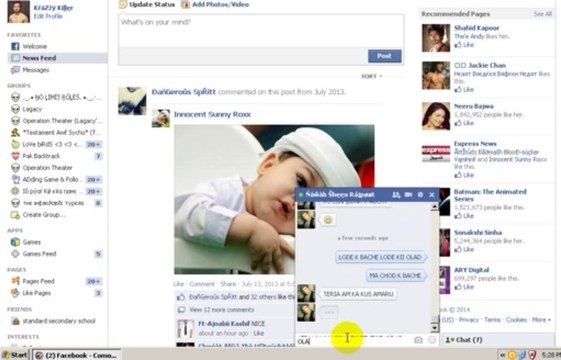Open standard secondary school friends list
This screenshot has height=360, width=561.
tap(59, 321)
